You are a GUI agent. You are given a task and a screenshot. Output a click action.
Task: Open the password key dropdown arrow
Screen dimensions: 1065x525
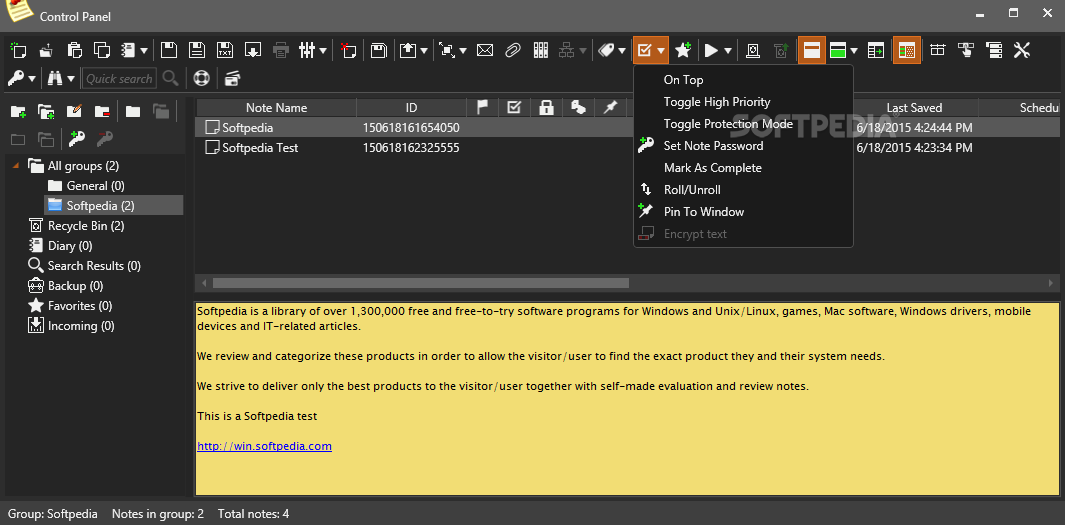pyautogui.click(x=32, y=79)
